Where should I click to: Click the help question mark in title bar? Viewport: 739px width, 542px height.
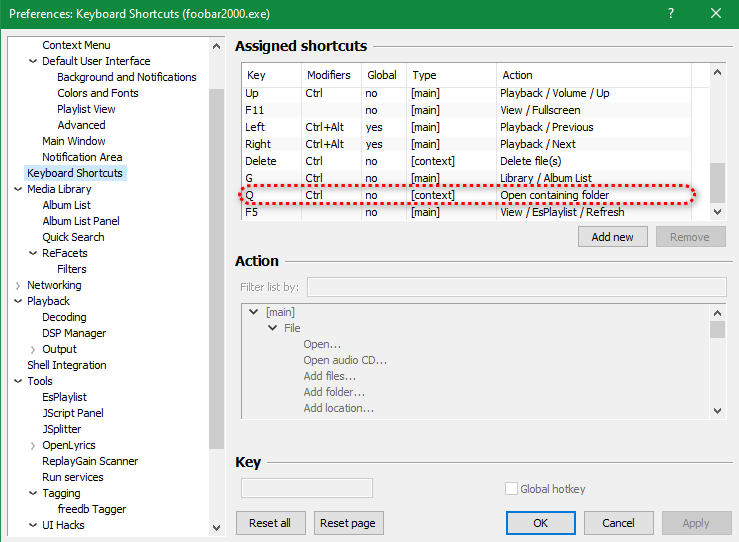pyautogui.click(x=669, y=14)
